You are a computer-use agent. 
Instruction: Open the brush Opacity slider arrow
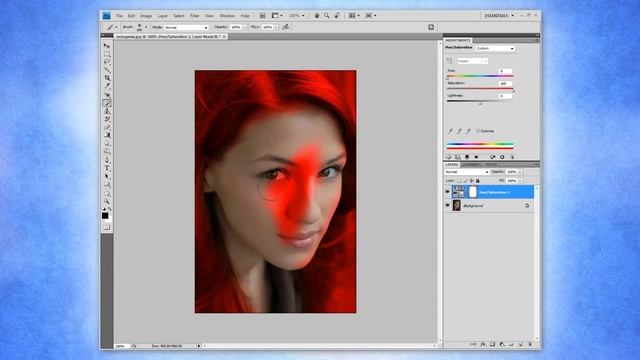[244, 27]
